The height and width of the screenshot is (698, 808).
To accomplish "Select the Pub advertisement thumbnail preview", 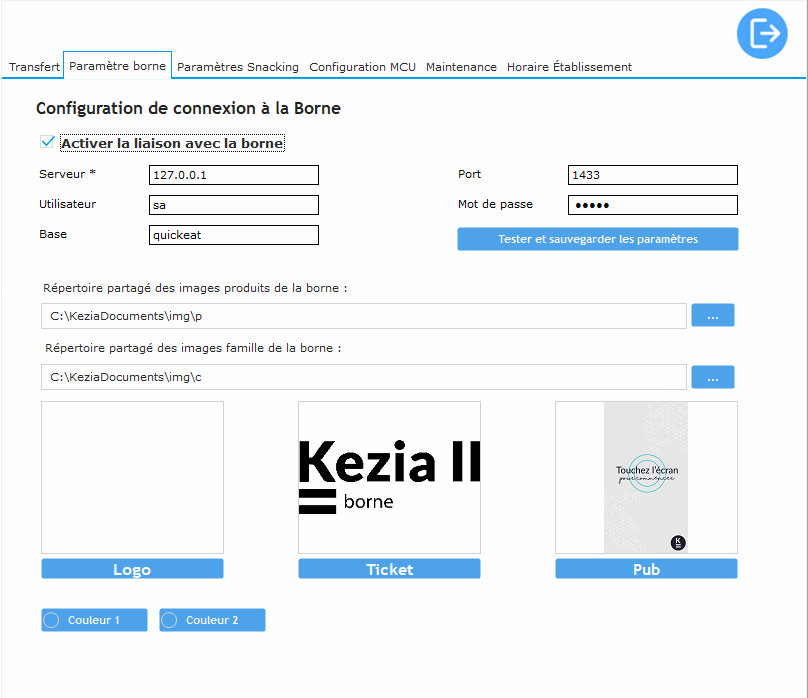I will (646, 477).
